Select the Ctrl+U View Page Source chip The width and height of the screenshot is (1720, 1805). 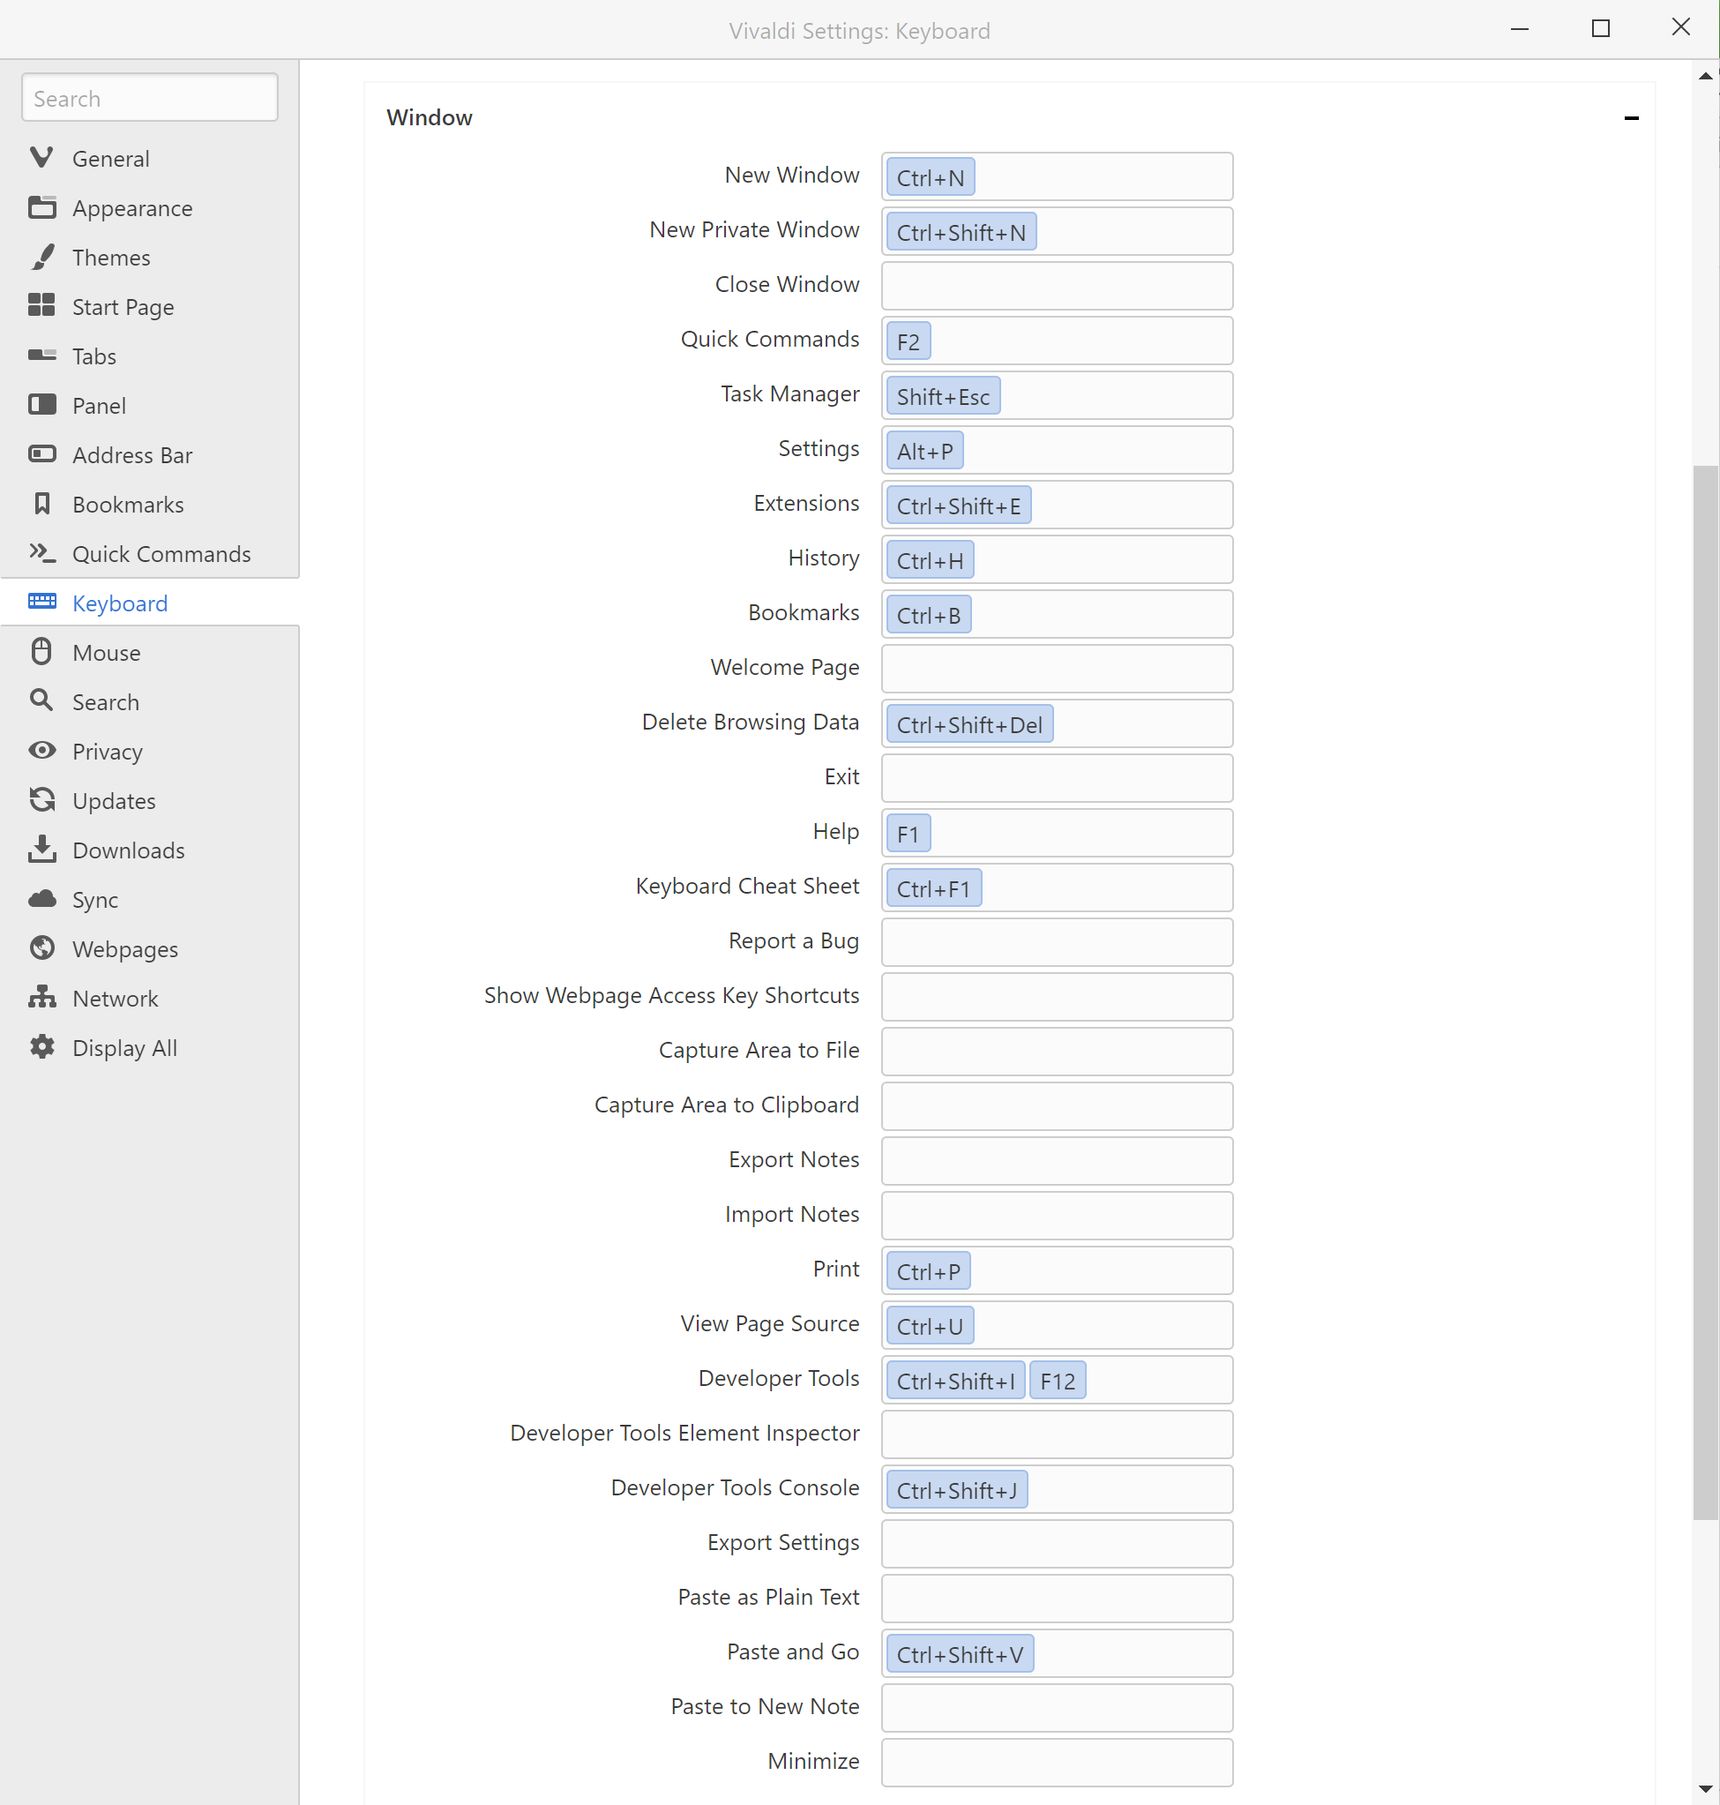tap(930, 1326)
